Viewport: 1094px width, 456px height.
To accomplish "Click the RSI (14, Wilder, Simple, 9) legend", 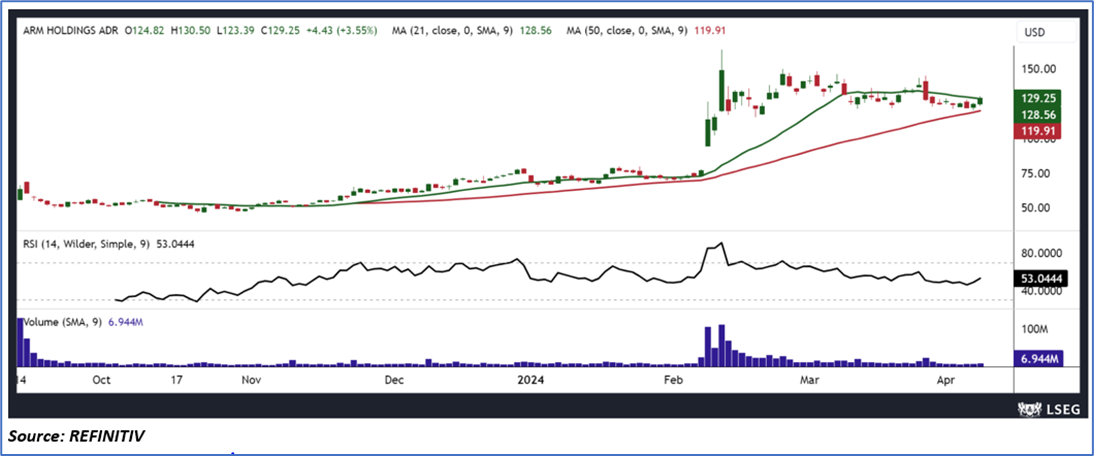I will tap(86, 244).
